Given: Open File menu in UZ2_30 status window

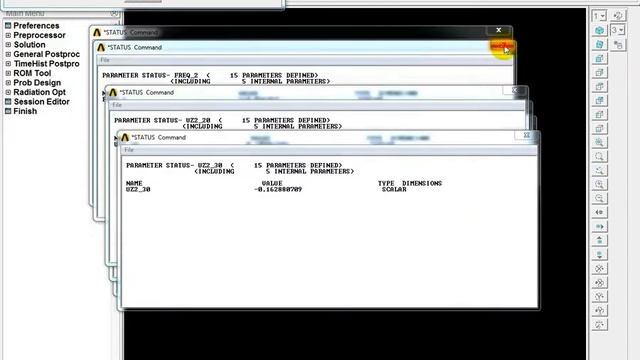Looking at the screenshot, I should click(129, 150).
